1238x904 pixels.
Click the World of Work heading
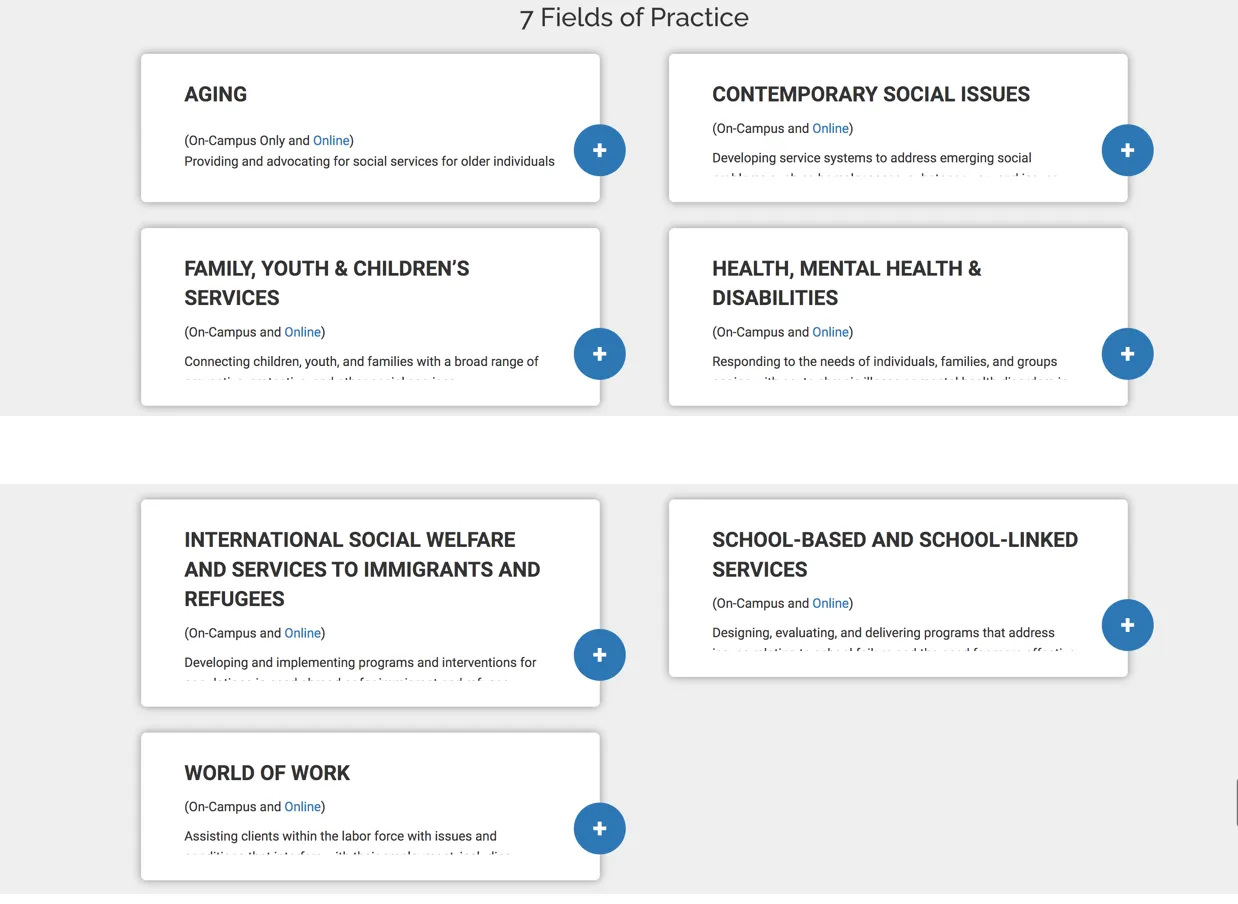(267, 773)
